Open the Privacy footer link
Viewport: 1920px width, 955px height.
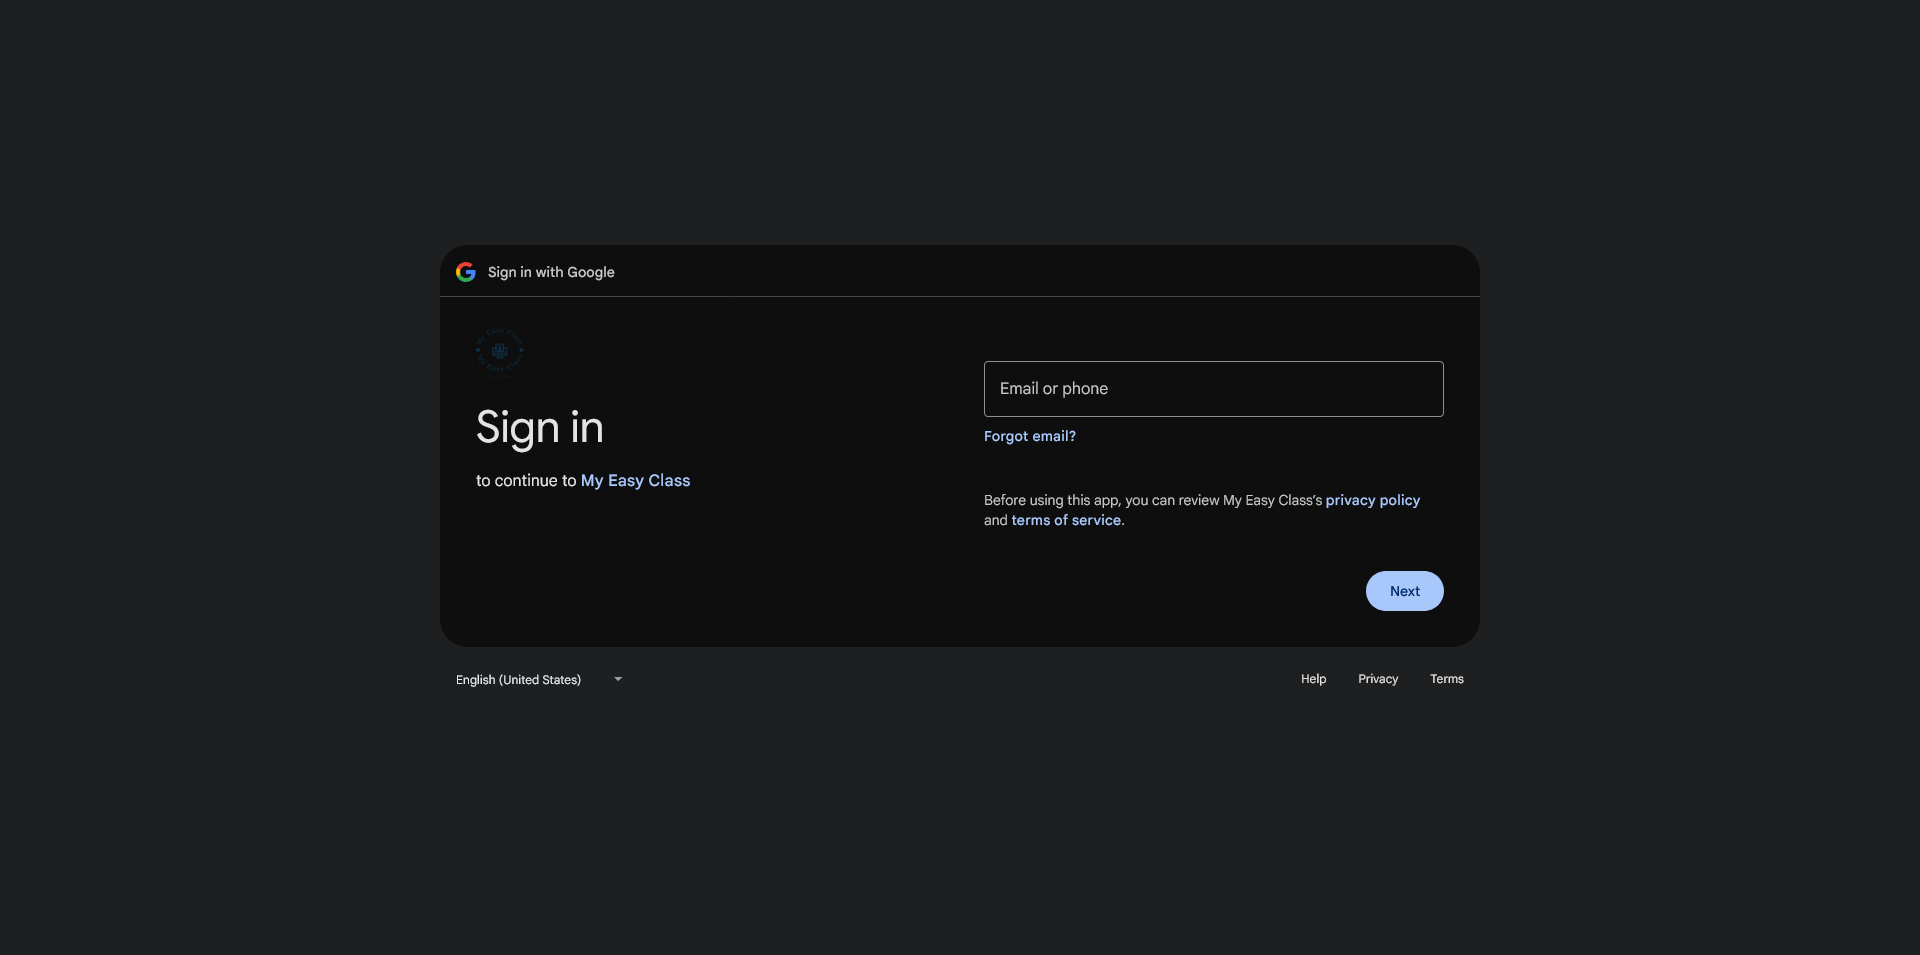click(1377, 679)
